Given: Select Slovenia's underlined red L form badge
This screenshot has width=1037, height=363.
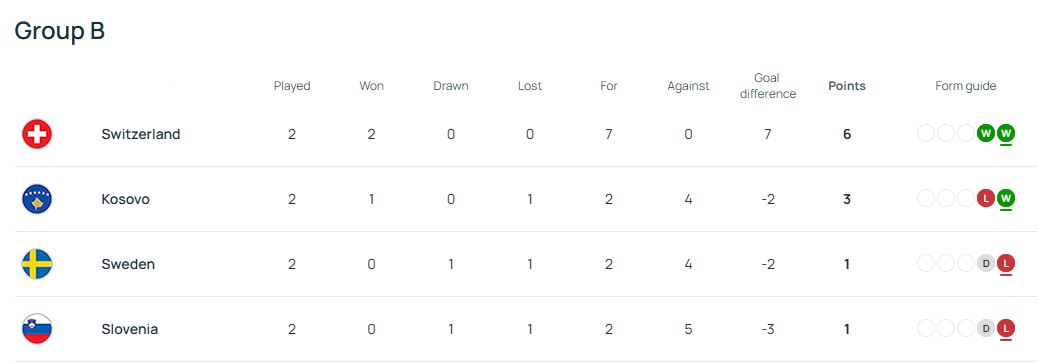Looking at the screenshot, I should pos(1006,329).
